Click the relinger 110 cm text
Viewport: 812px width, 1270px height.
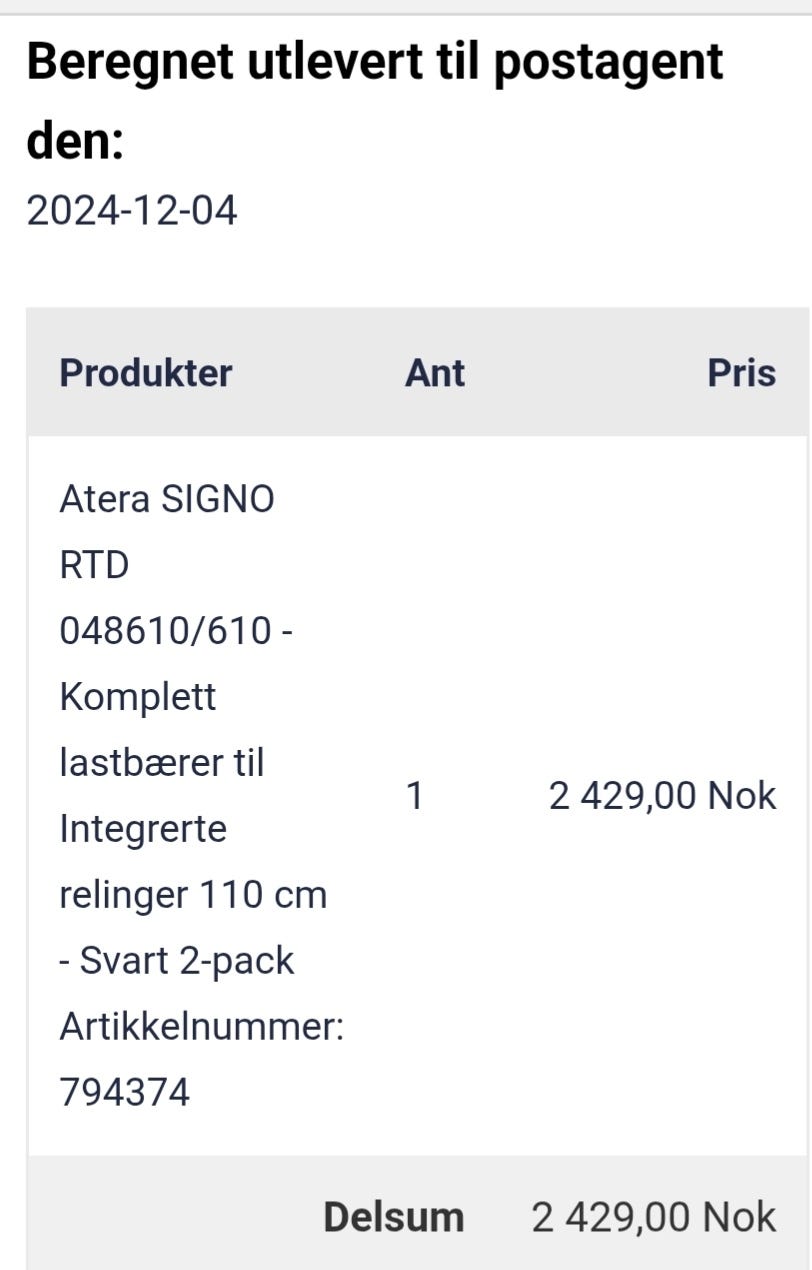click(193, 895)
